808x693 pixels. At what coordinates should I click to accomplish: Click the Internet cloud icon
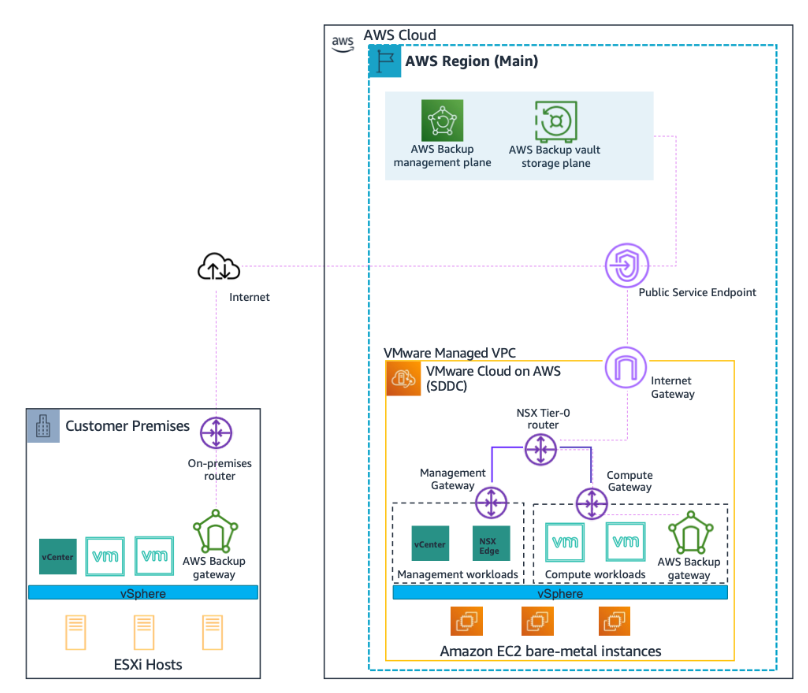click(218, 266)
